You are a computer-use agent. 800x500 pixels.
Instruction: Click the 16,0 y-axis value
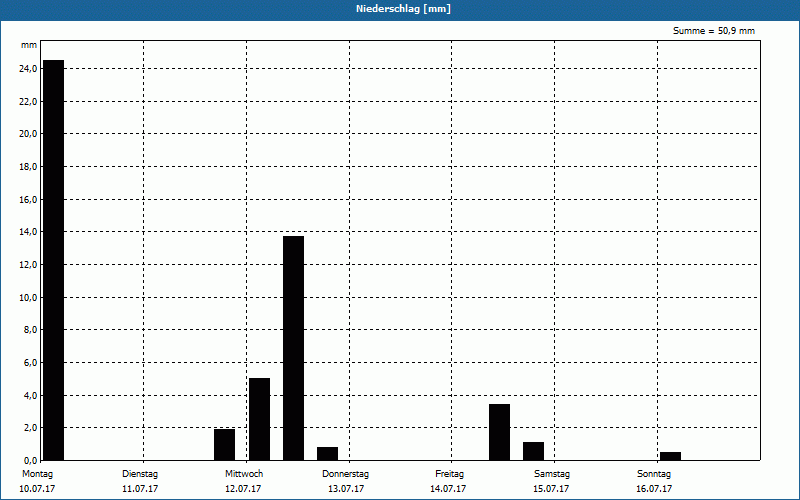tap(28, 199)
